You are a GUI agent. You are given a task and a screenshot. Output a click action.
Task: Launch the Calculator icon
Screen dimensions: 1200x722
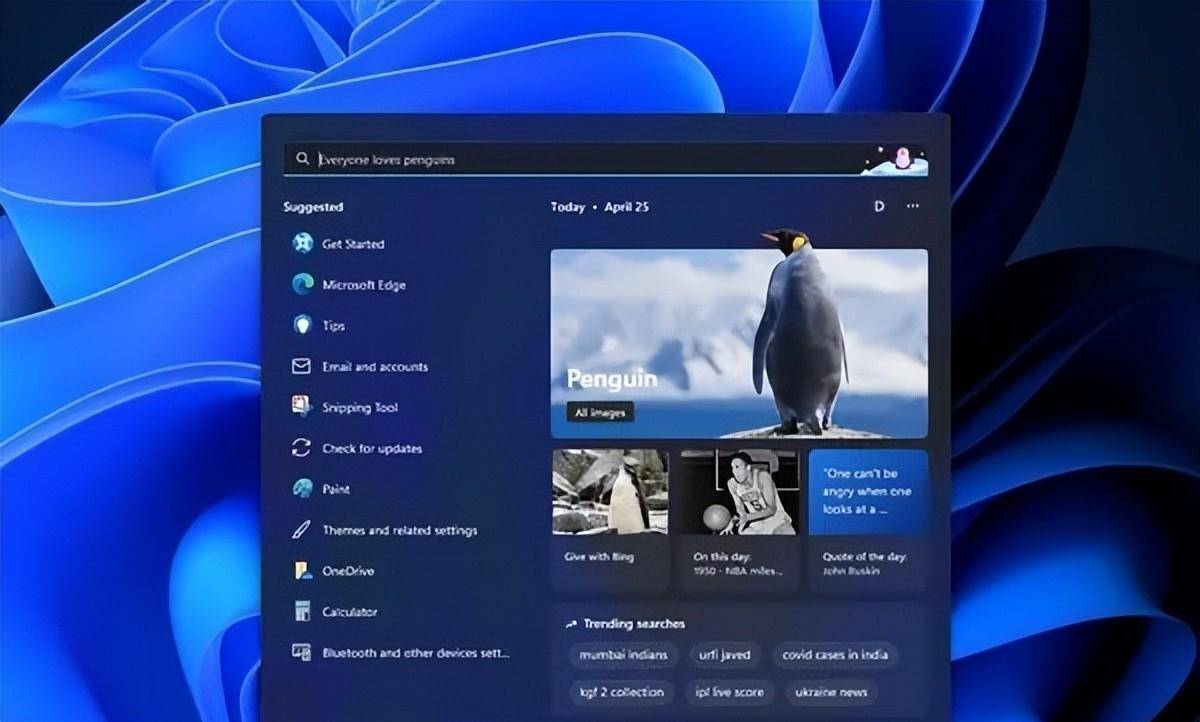[x=302, y=611]
